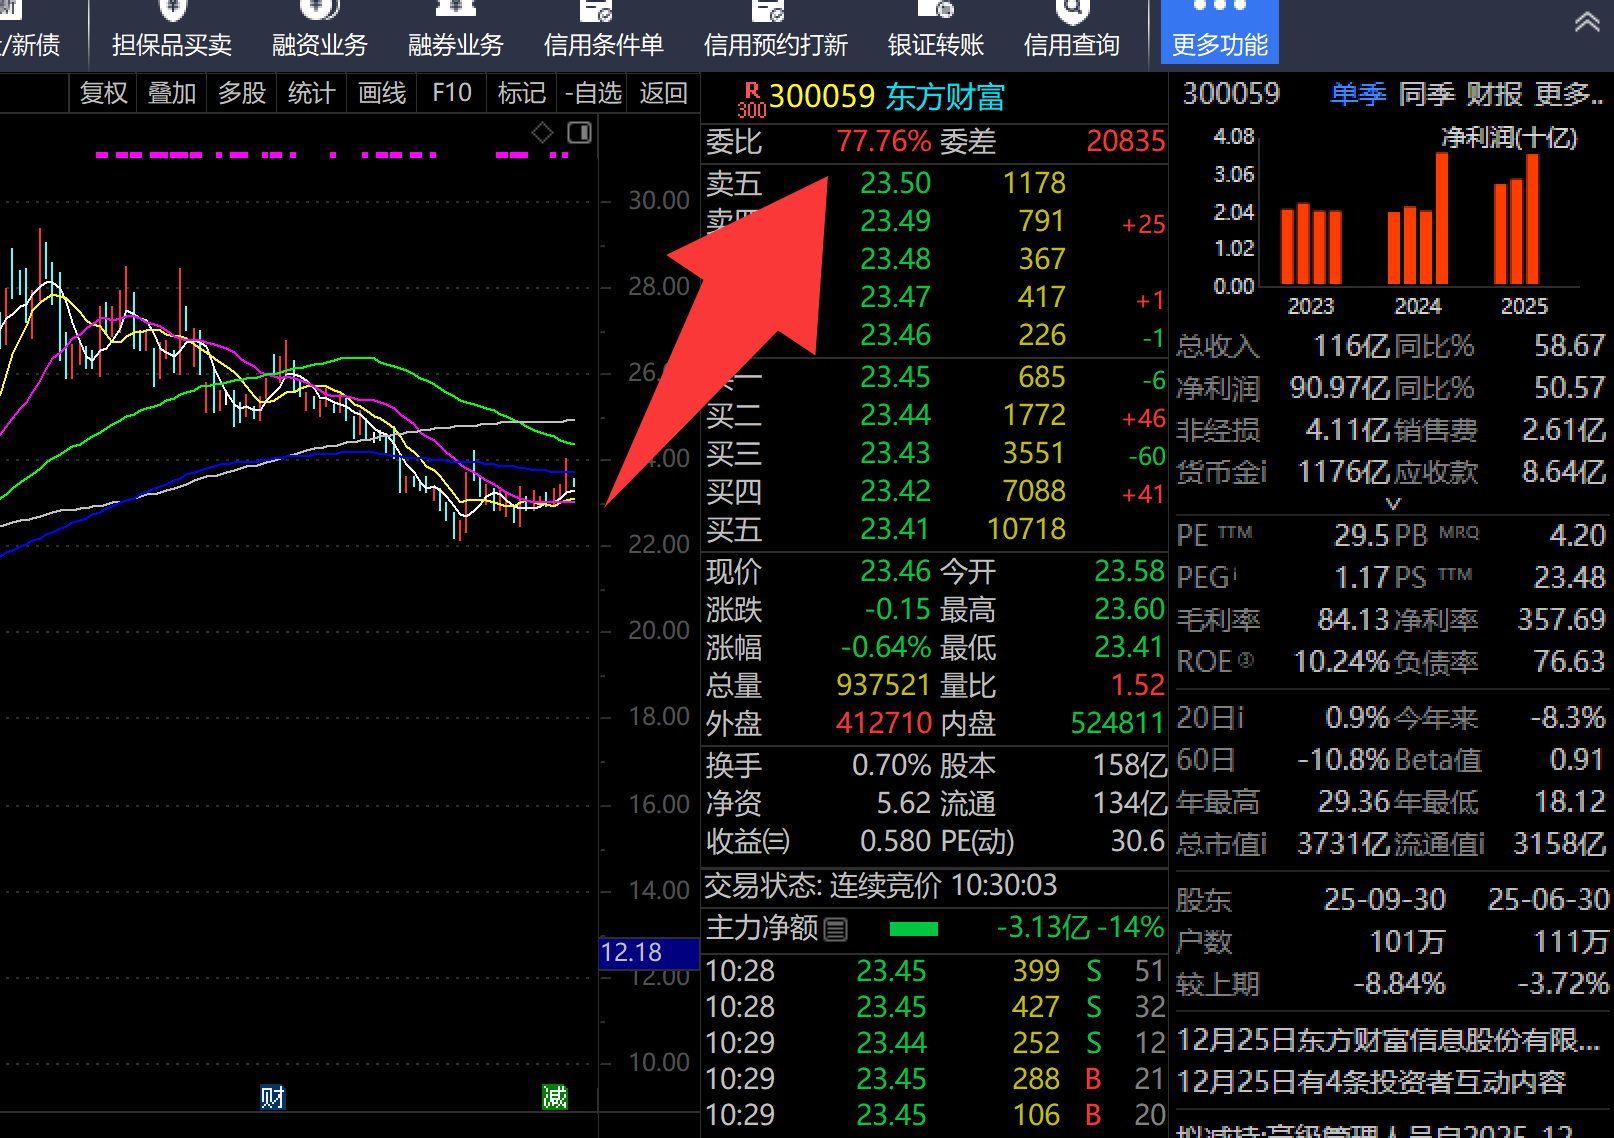Click the 今开 opening price 23.58
The image size is (1614, 1138).
pos(1129,571)
